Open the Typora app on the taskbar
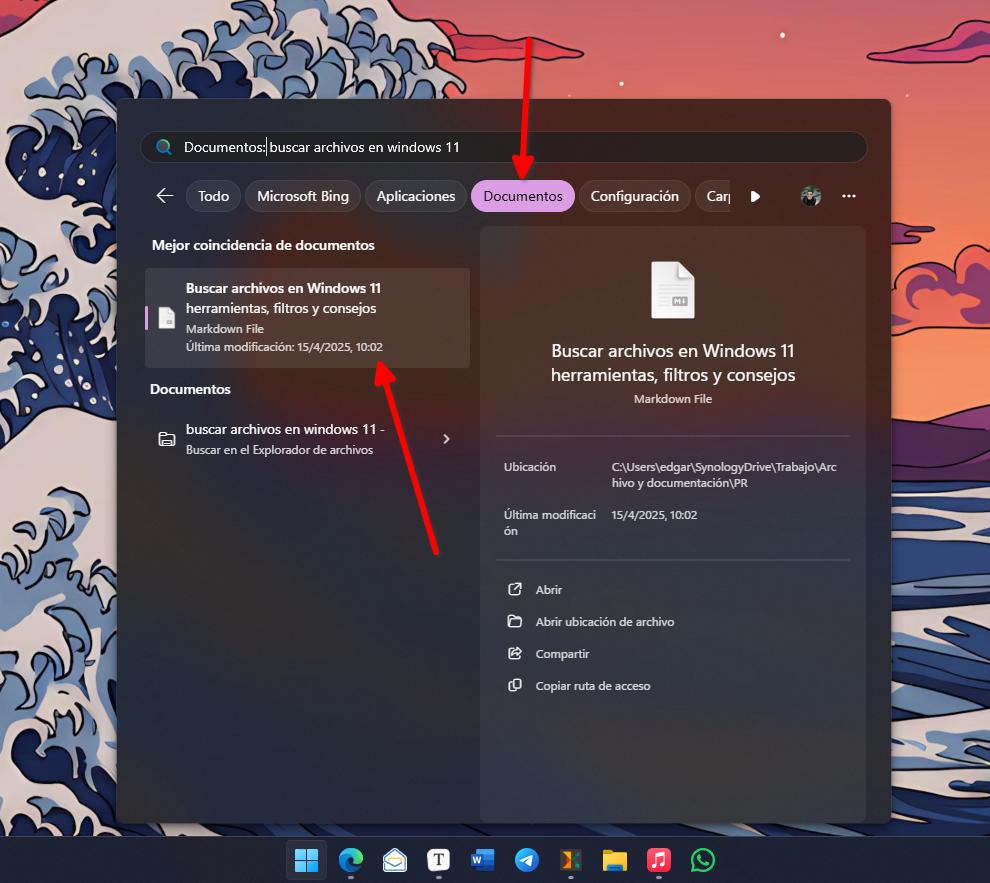Image resolution: width=990 pixels, height=883 pixels. (439, 860)
